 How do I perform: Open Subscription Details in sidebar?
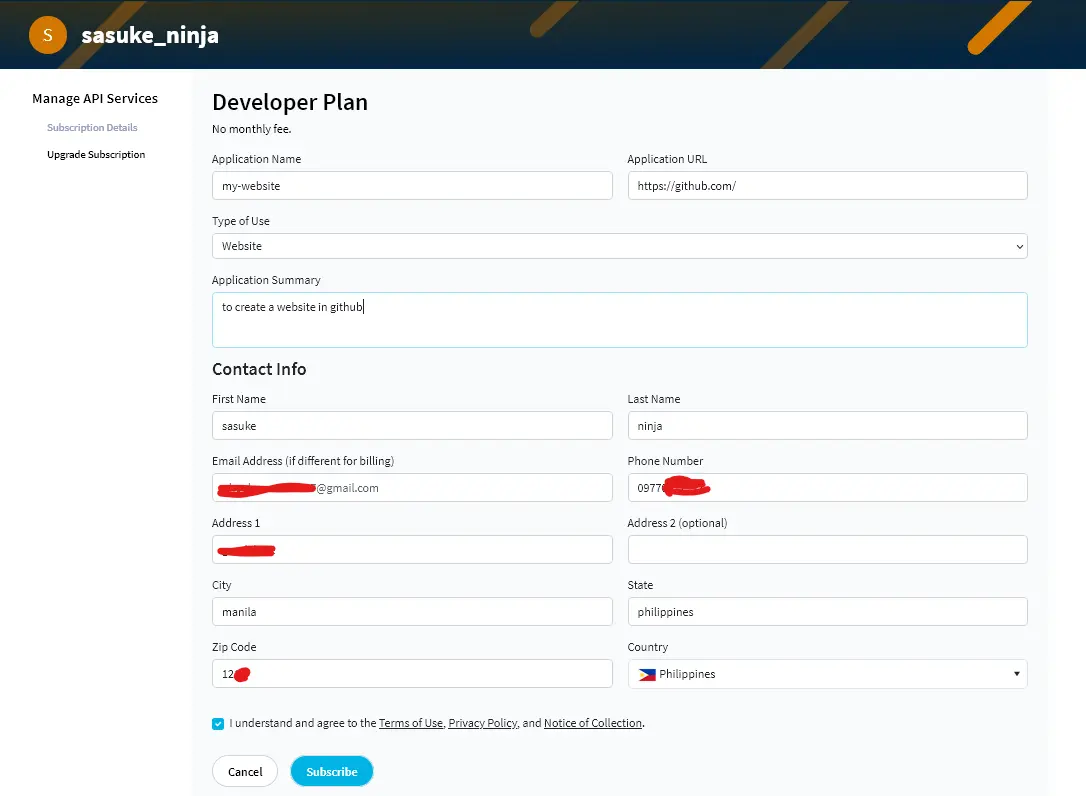point(92,127)
